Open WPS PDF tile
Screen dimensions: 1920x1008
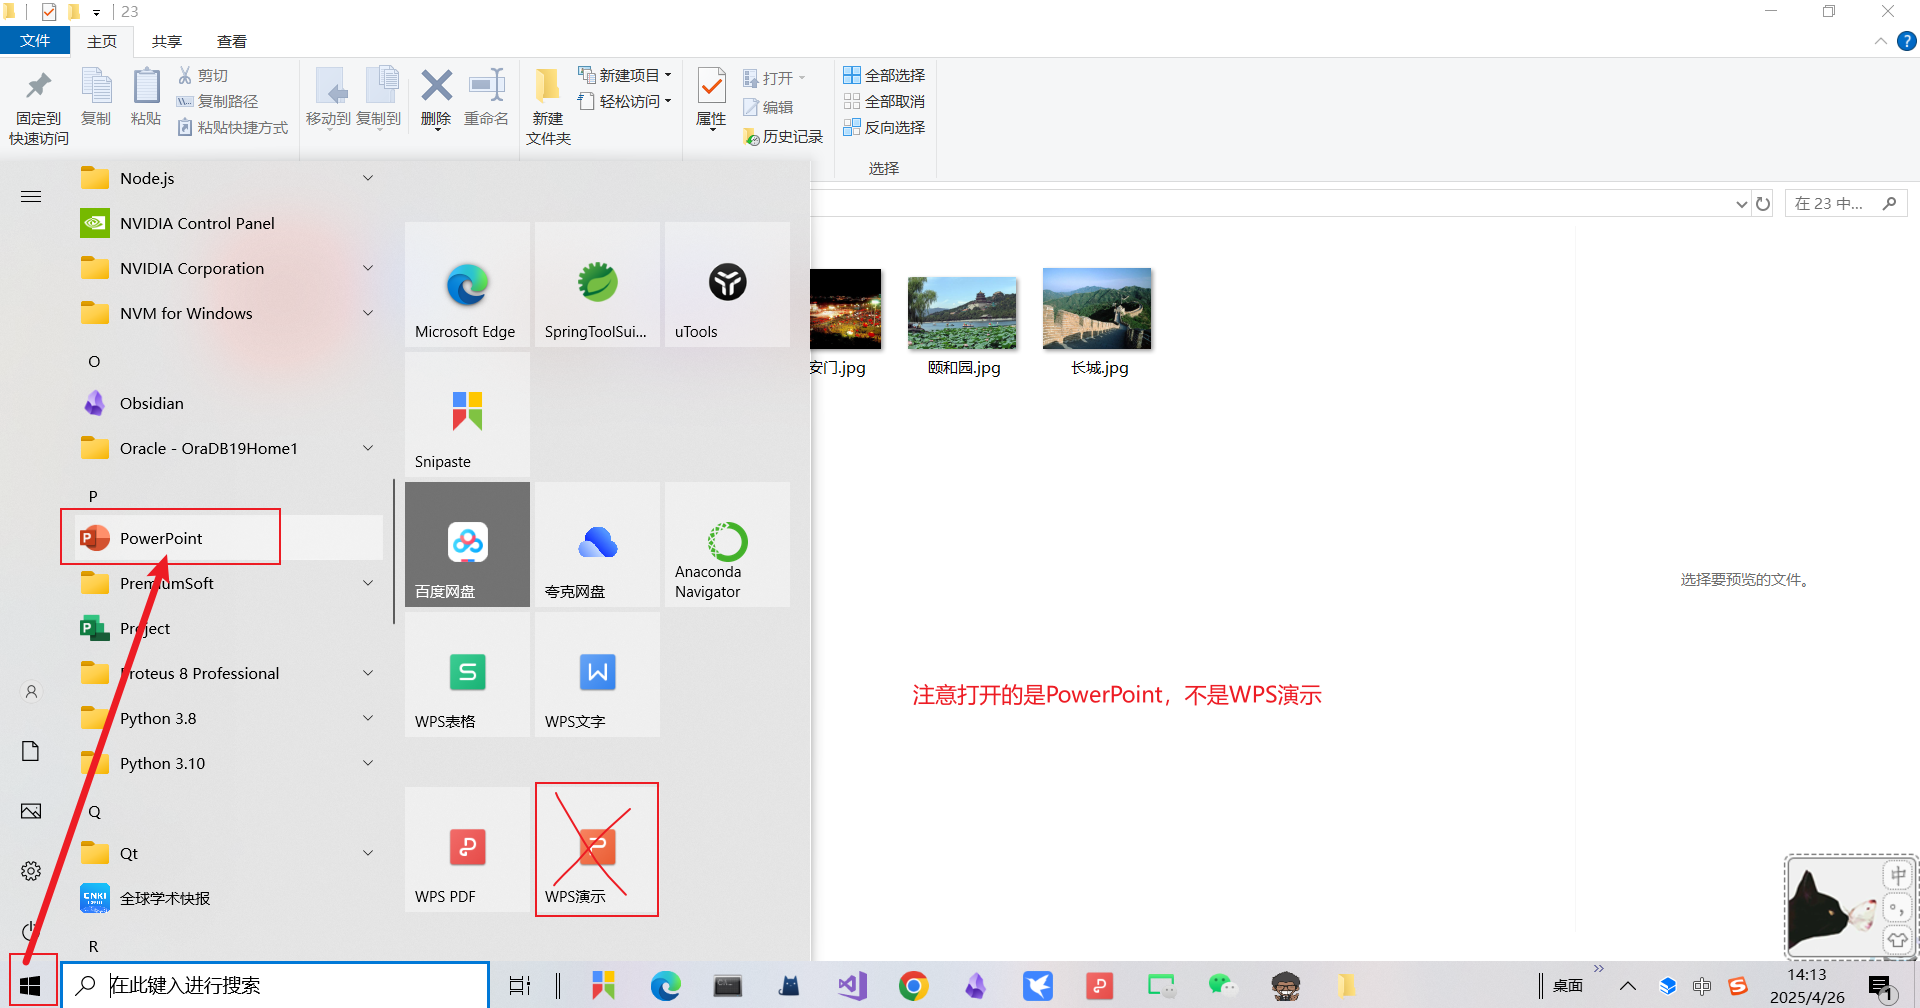[467, 850]
